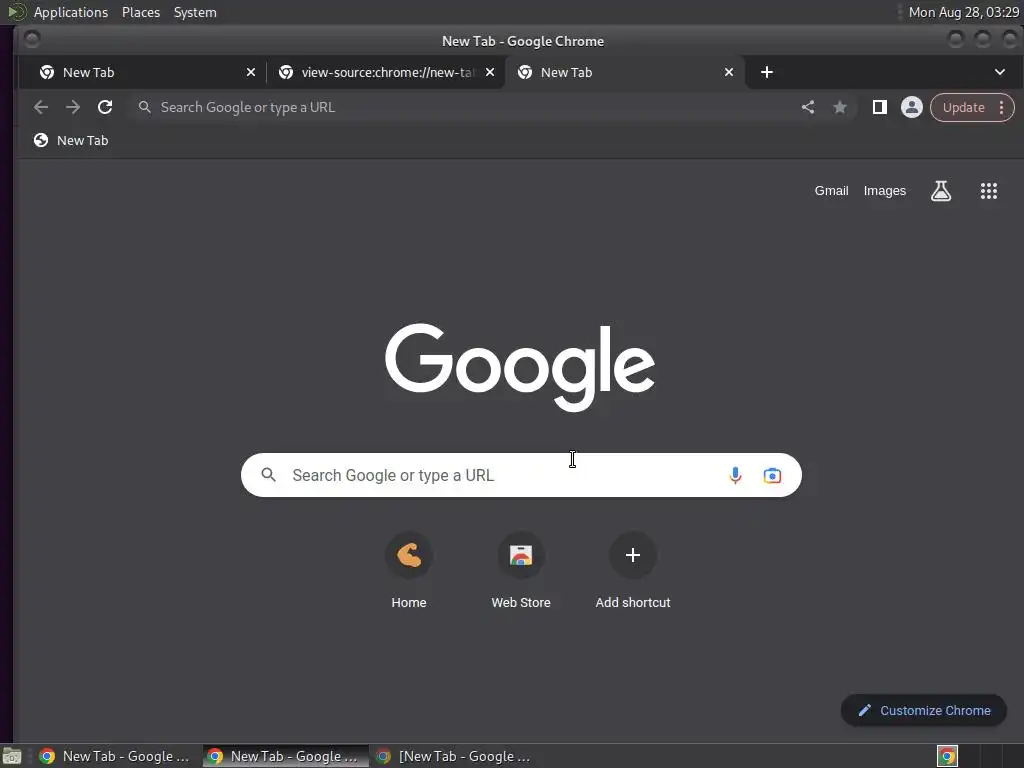Image resolution: width=1024 pixels, height=768 pixels.
Task: Expand the tab search dropdown chevron
Action: click(x=1000, y=72)
